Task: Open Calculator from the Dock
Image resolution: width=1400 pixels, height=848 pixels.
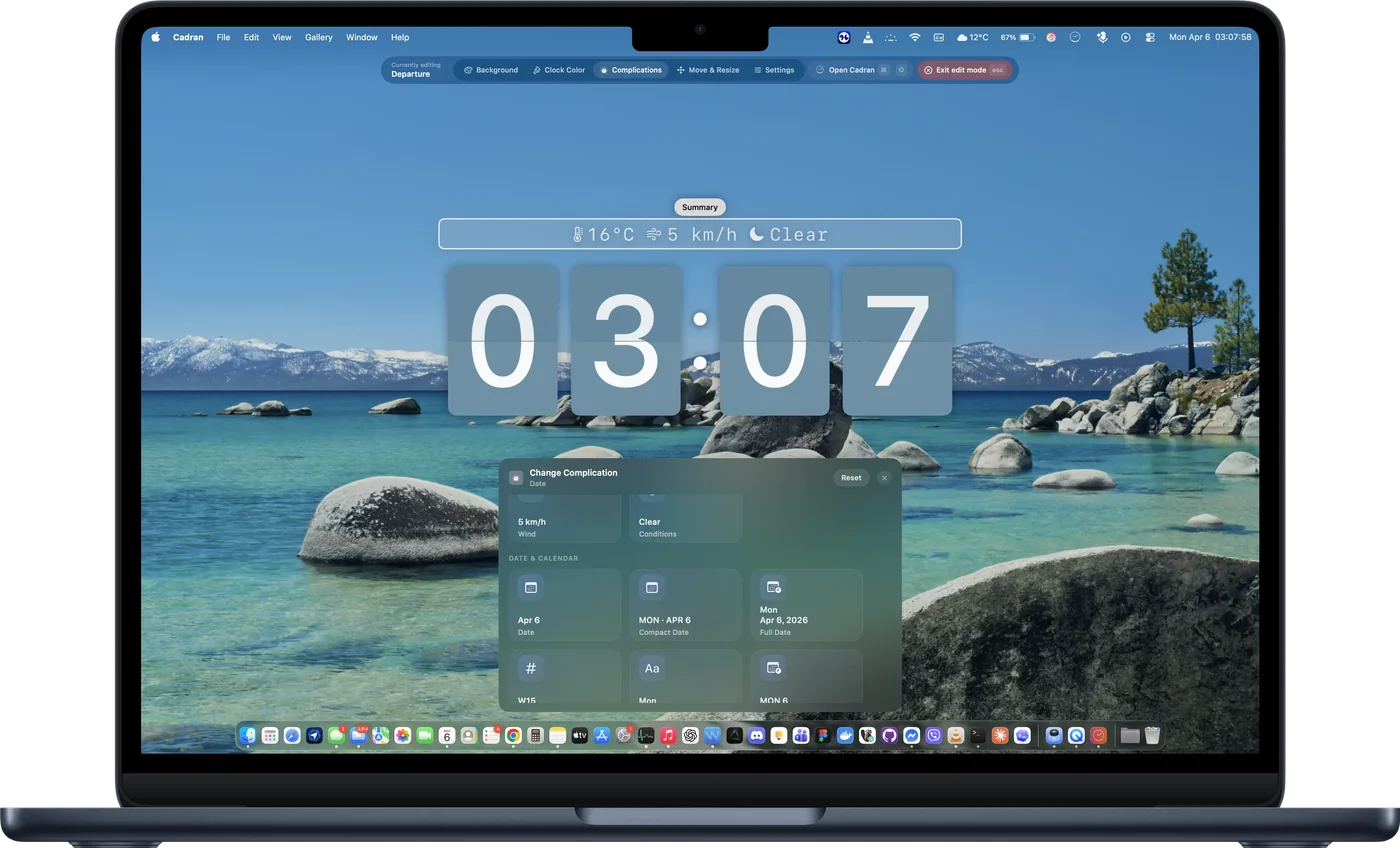Action: coord(536,735)
